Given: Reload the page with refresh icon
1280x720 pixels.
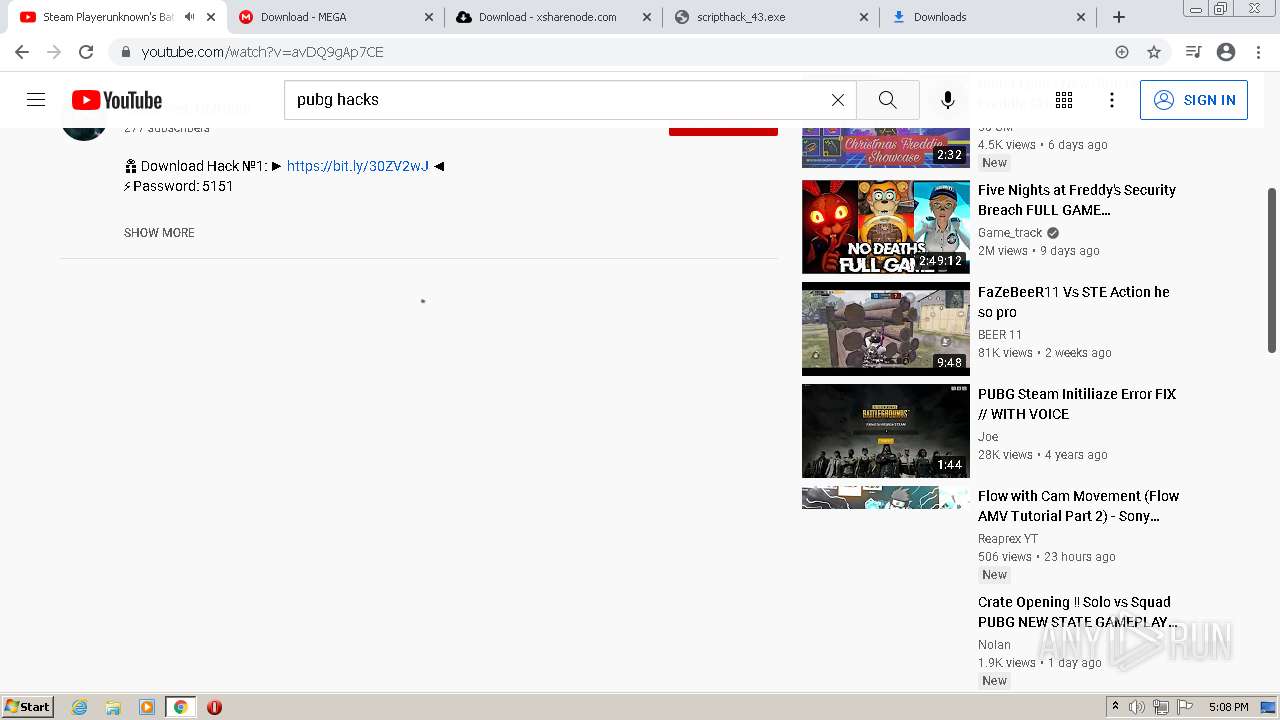Looking at the screenshot, I should (x=86, y=52).
